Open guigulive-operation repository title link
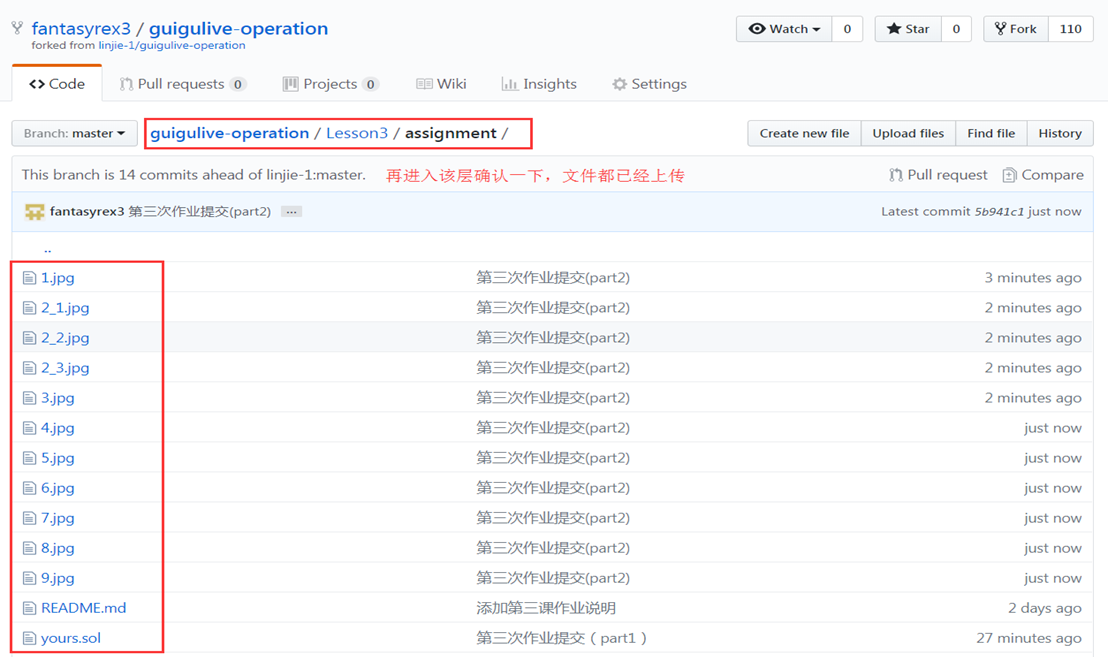The image size is (1108, 657). [239, 28]
